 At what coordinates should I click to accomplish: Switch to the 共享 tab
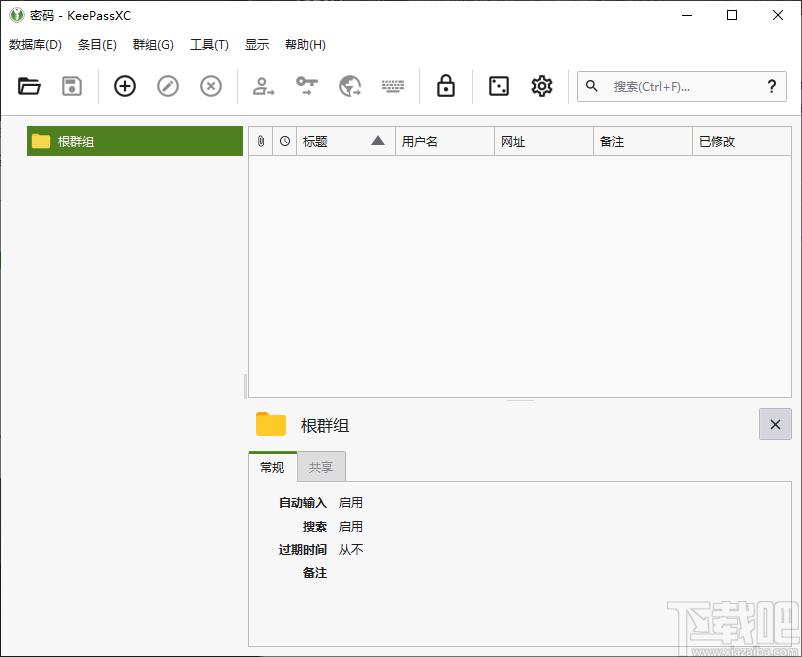tap(321, 467)
